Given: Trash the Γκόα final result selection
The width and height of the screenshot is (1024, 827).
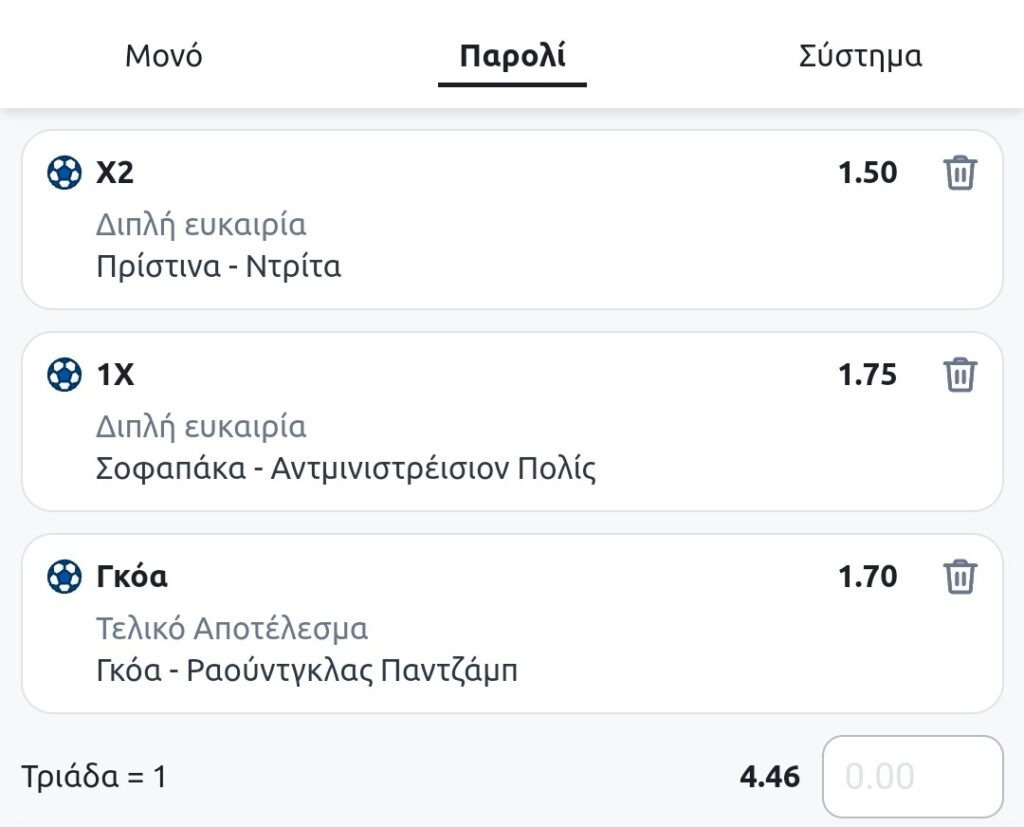Looking at the screenshot, I should [960, 577].
